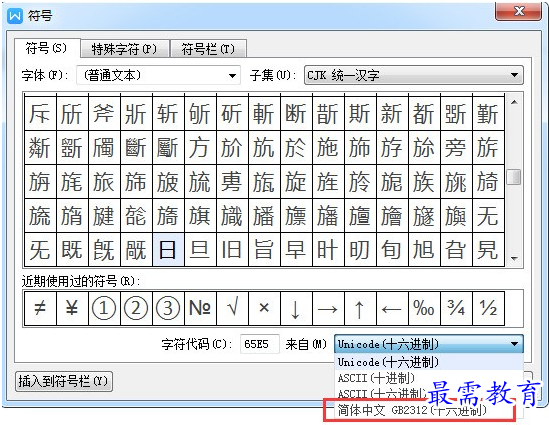Select the 旁 character in grid

(456, 147)
